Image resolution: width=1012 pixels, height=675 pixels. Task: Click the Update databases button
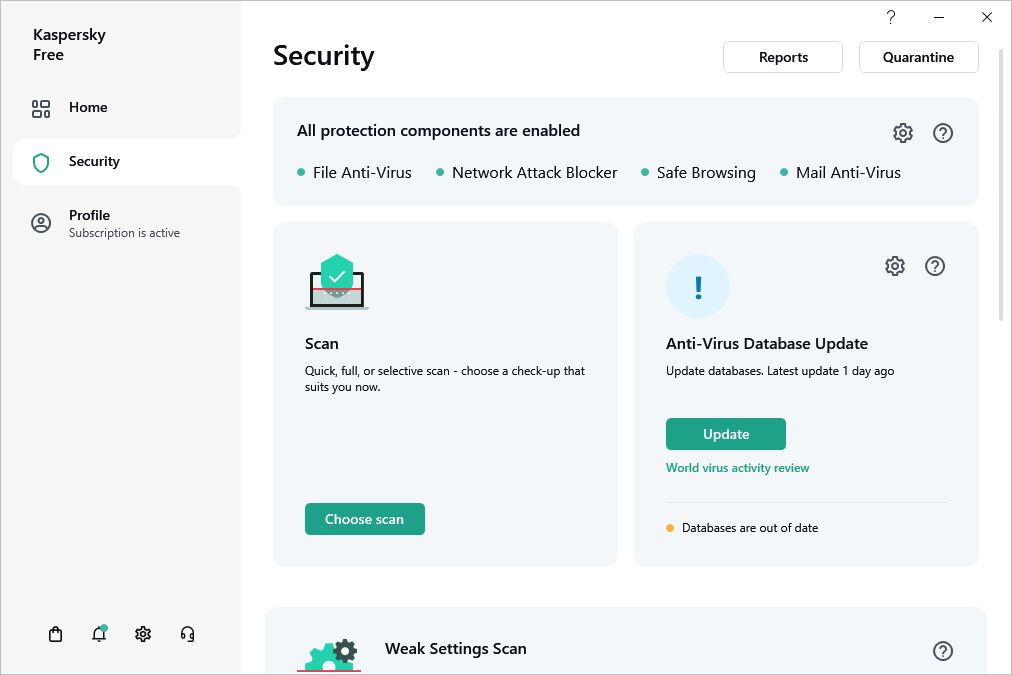click(x=726, y=434)
